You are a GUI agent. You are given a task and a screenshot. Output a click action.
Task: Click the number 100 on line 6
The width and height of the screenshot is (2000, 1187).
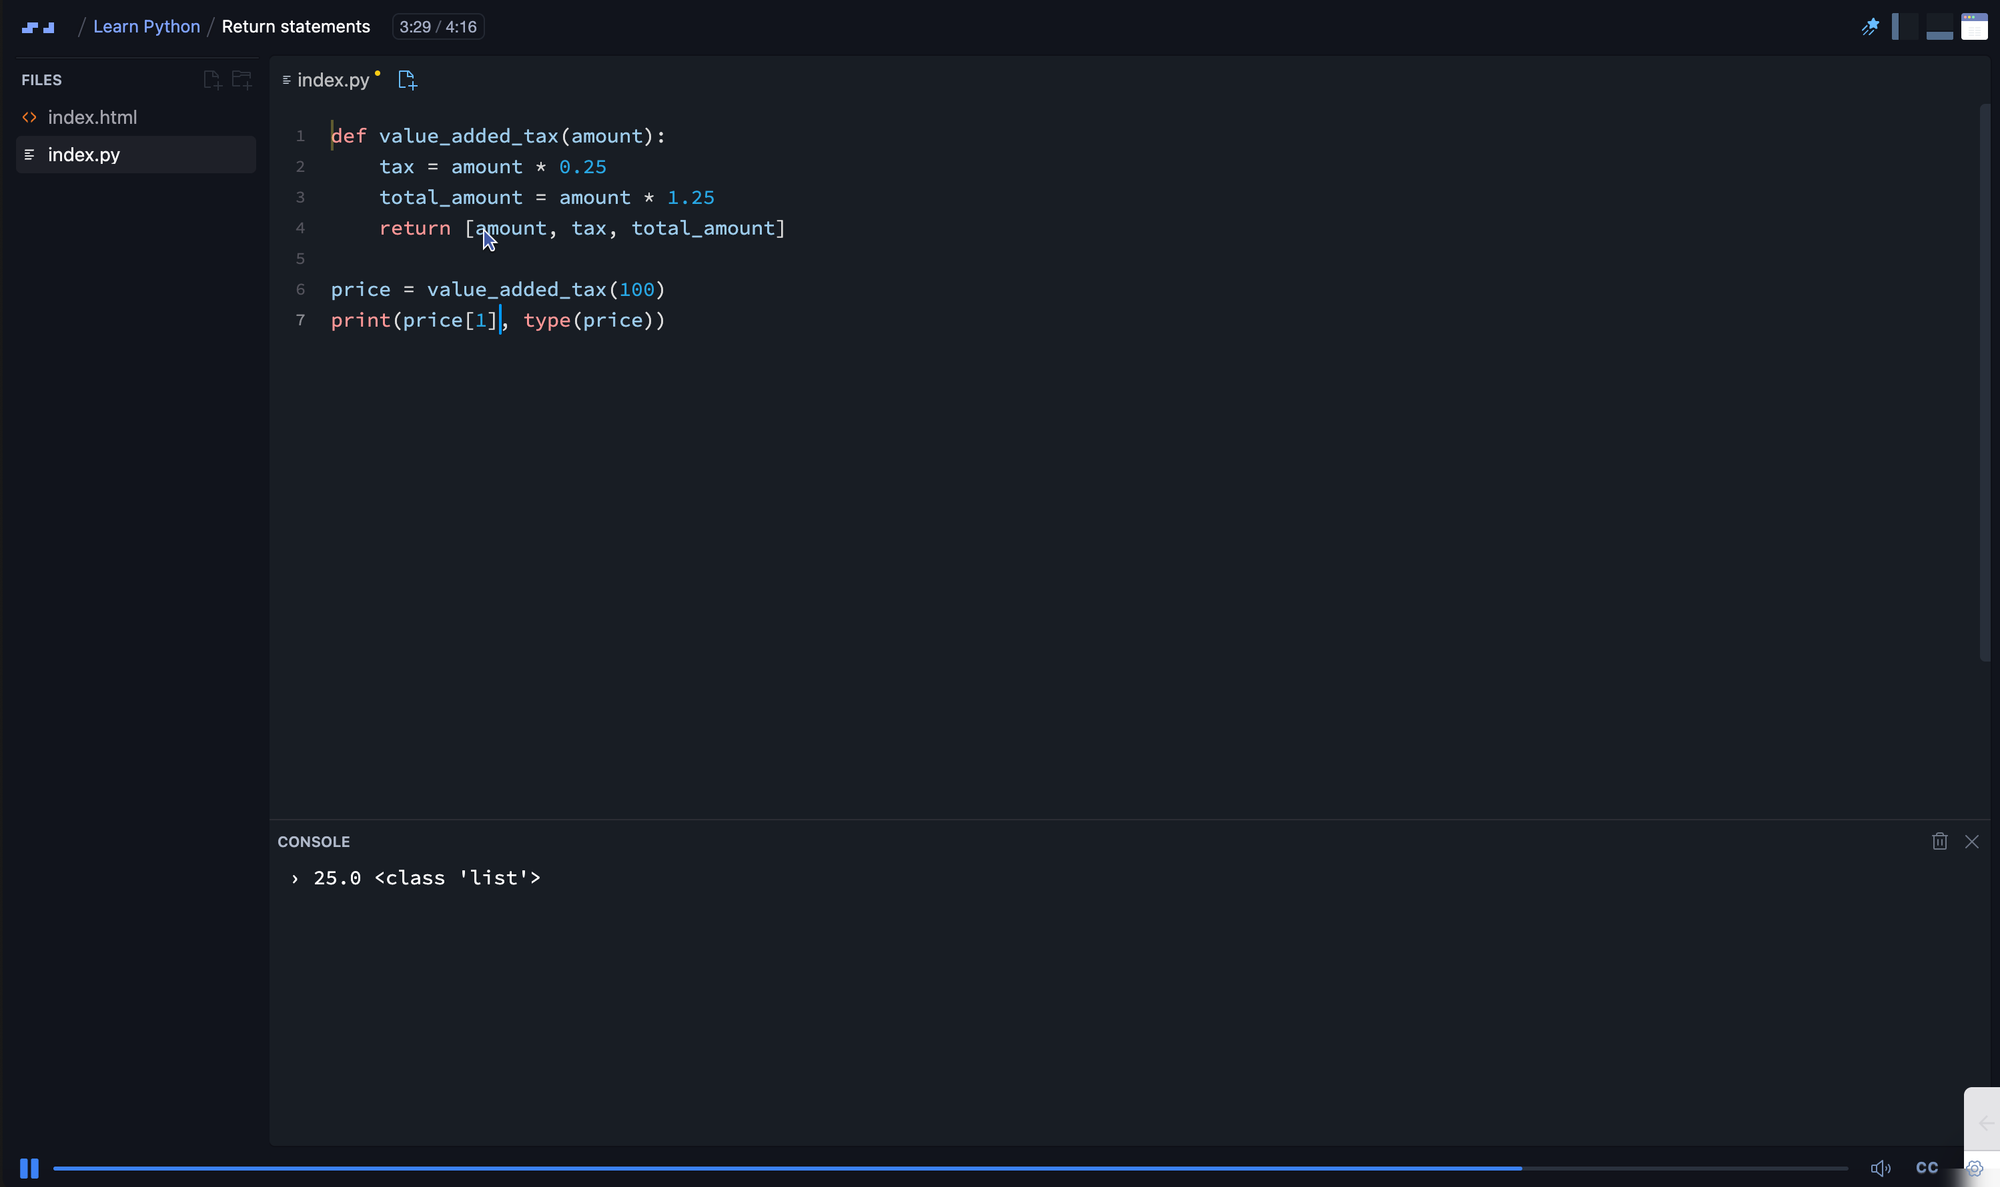point(637,290)
